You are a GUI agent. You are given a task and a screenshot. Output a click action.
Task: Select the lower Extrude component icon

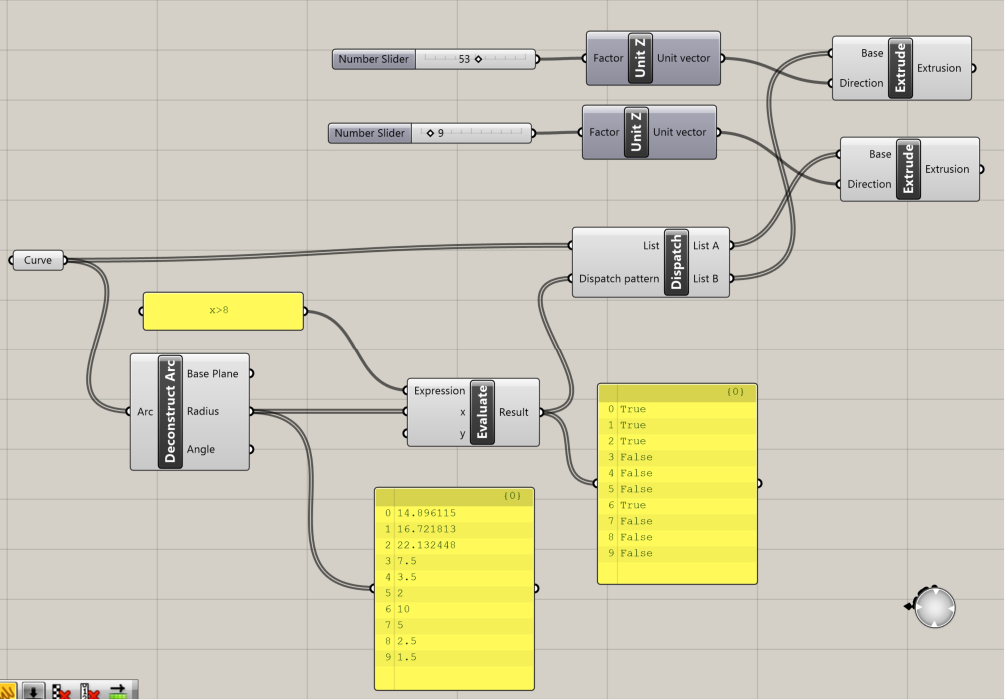(908, 169)
